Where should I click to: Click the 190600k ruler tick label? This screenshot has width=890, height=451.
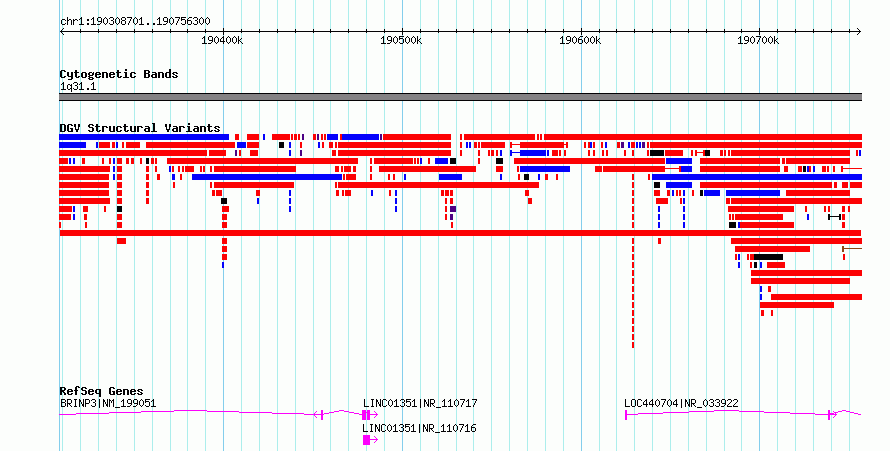point(580,41)
